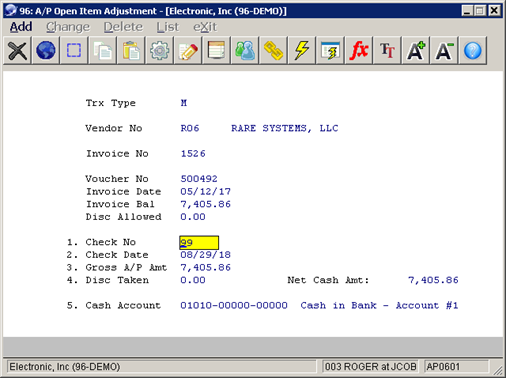Click vendor name RARE SYSTEMS, LLC
Image resolution: width=506 pixels, height=378 pixels.
tap(285, 128)
